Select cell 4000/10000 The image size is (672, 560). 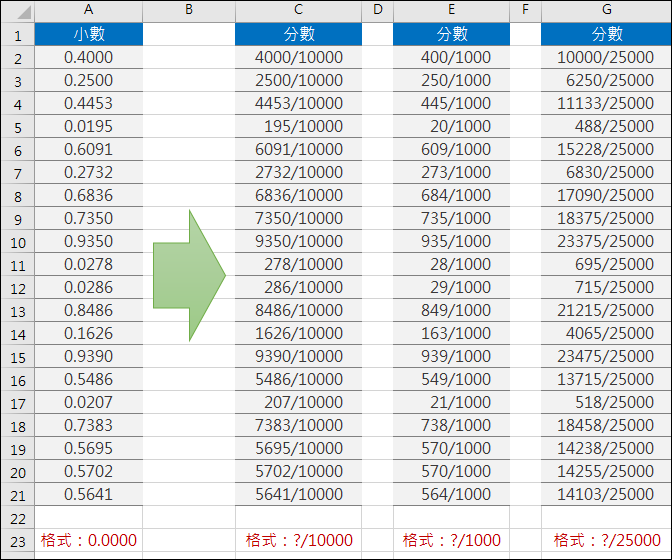click(x=298, y=57)
